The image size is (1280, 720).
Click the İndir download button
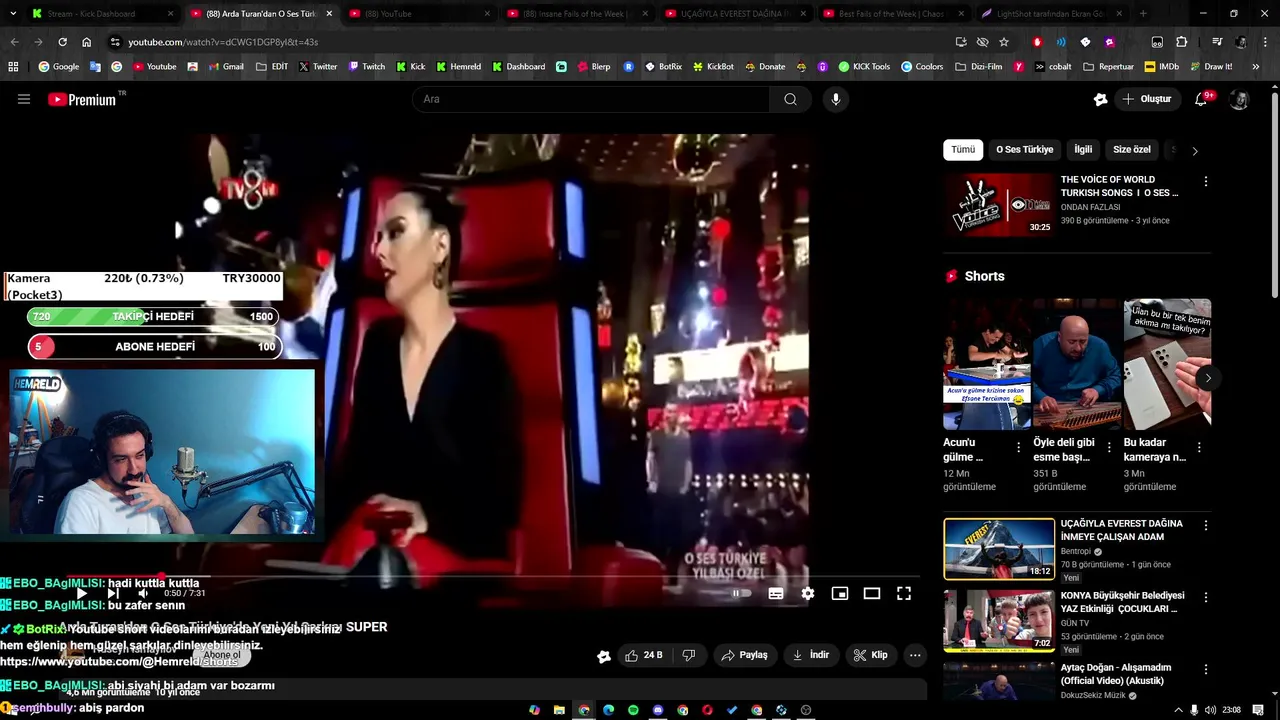coord(811,655)
